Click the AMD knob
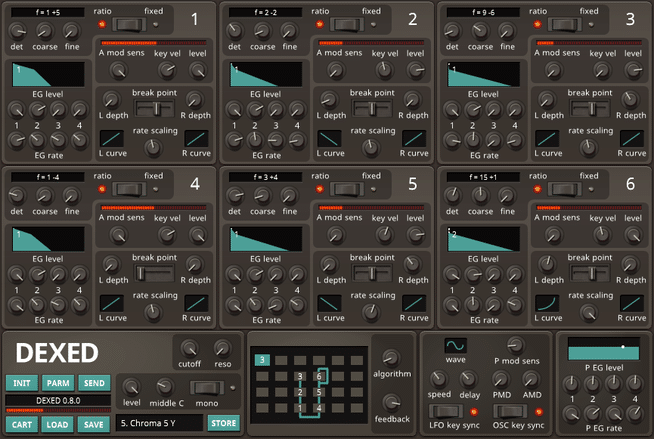Image resolution: width=654 pixels, height=439 pixels. 531,379
